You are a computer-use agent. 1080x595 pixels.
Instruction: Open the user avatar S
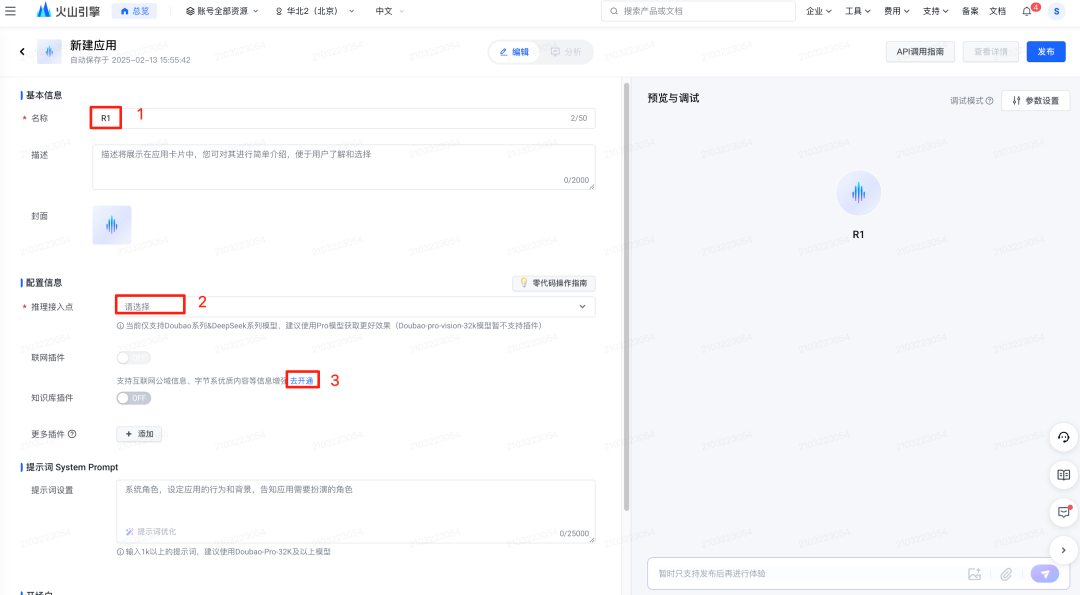1057,11
